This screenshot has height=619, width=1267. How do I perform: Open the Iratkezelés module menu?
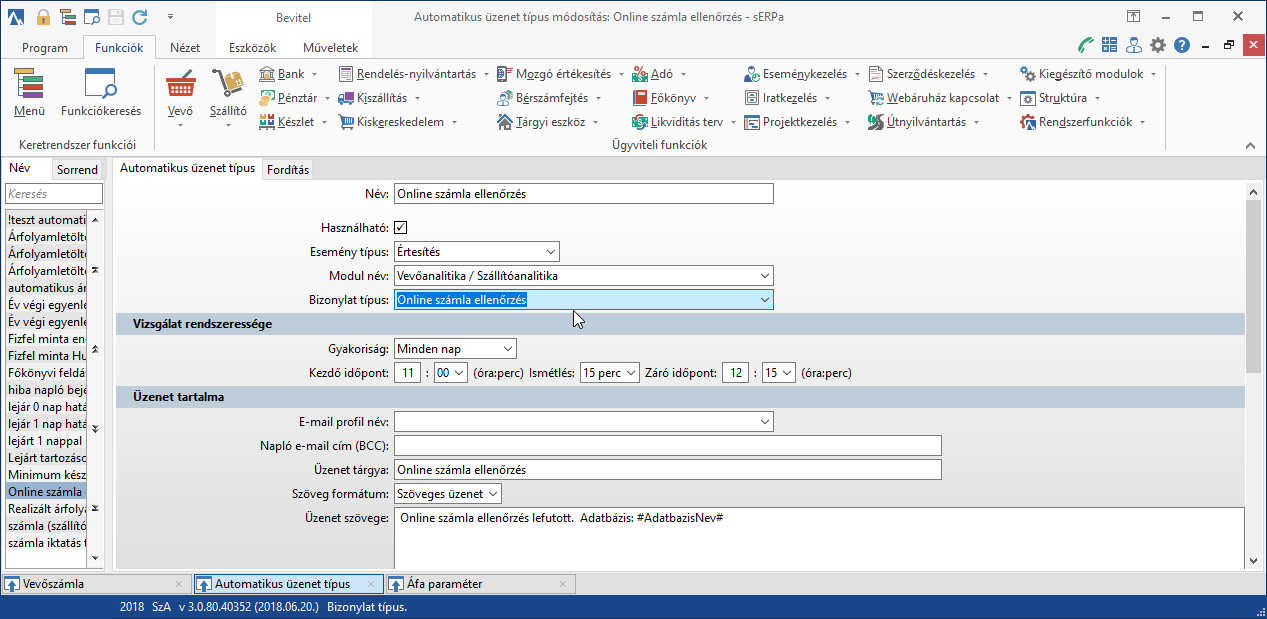(x=789, y=98)
